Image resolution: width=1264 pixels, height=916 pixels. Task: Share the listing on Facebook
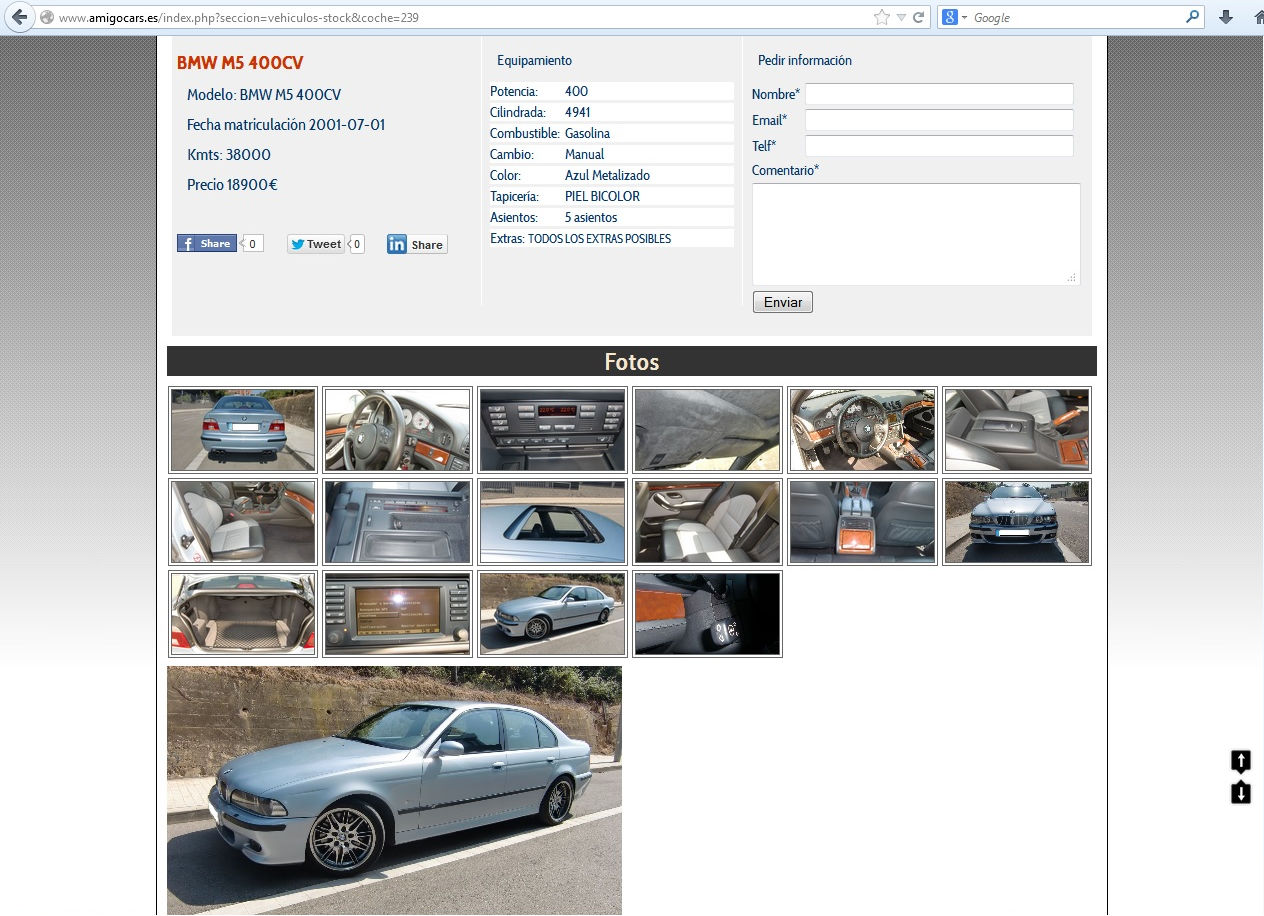(207, 244)
